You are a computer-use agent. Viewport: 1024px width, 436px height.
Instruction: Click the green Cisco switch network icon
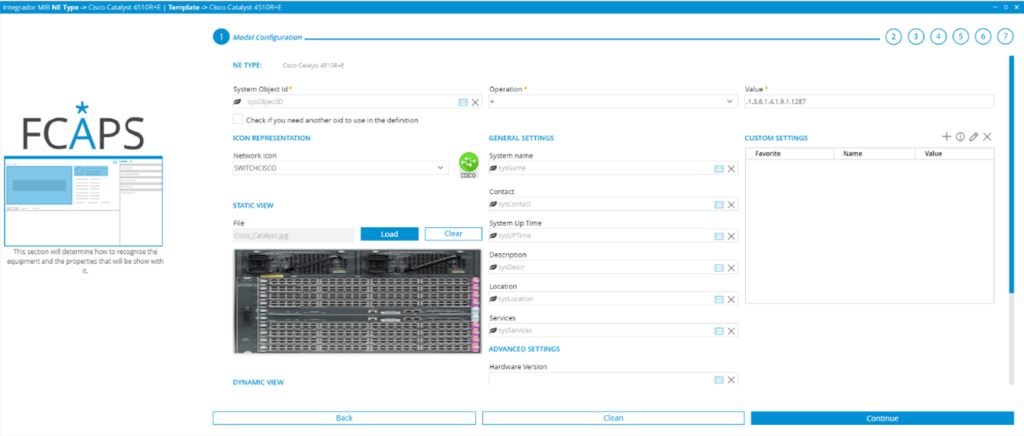[x=468, y=164]
